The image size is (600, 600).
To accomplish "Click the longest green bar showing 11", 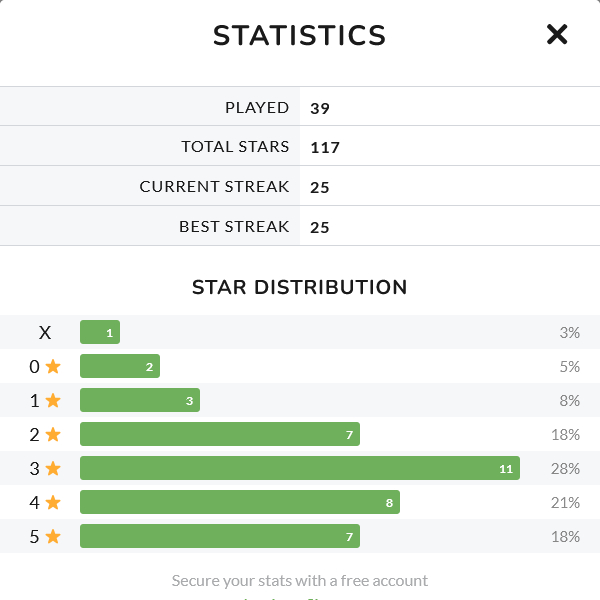I will click(x=300, y=468).
